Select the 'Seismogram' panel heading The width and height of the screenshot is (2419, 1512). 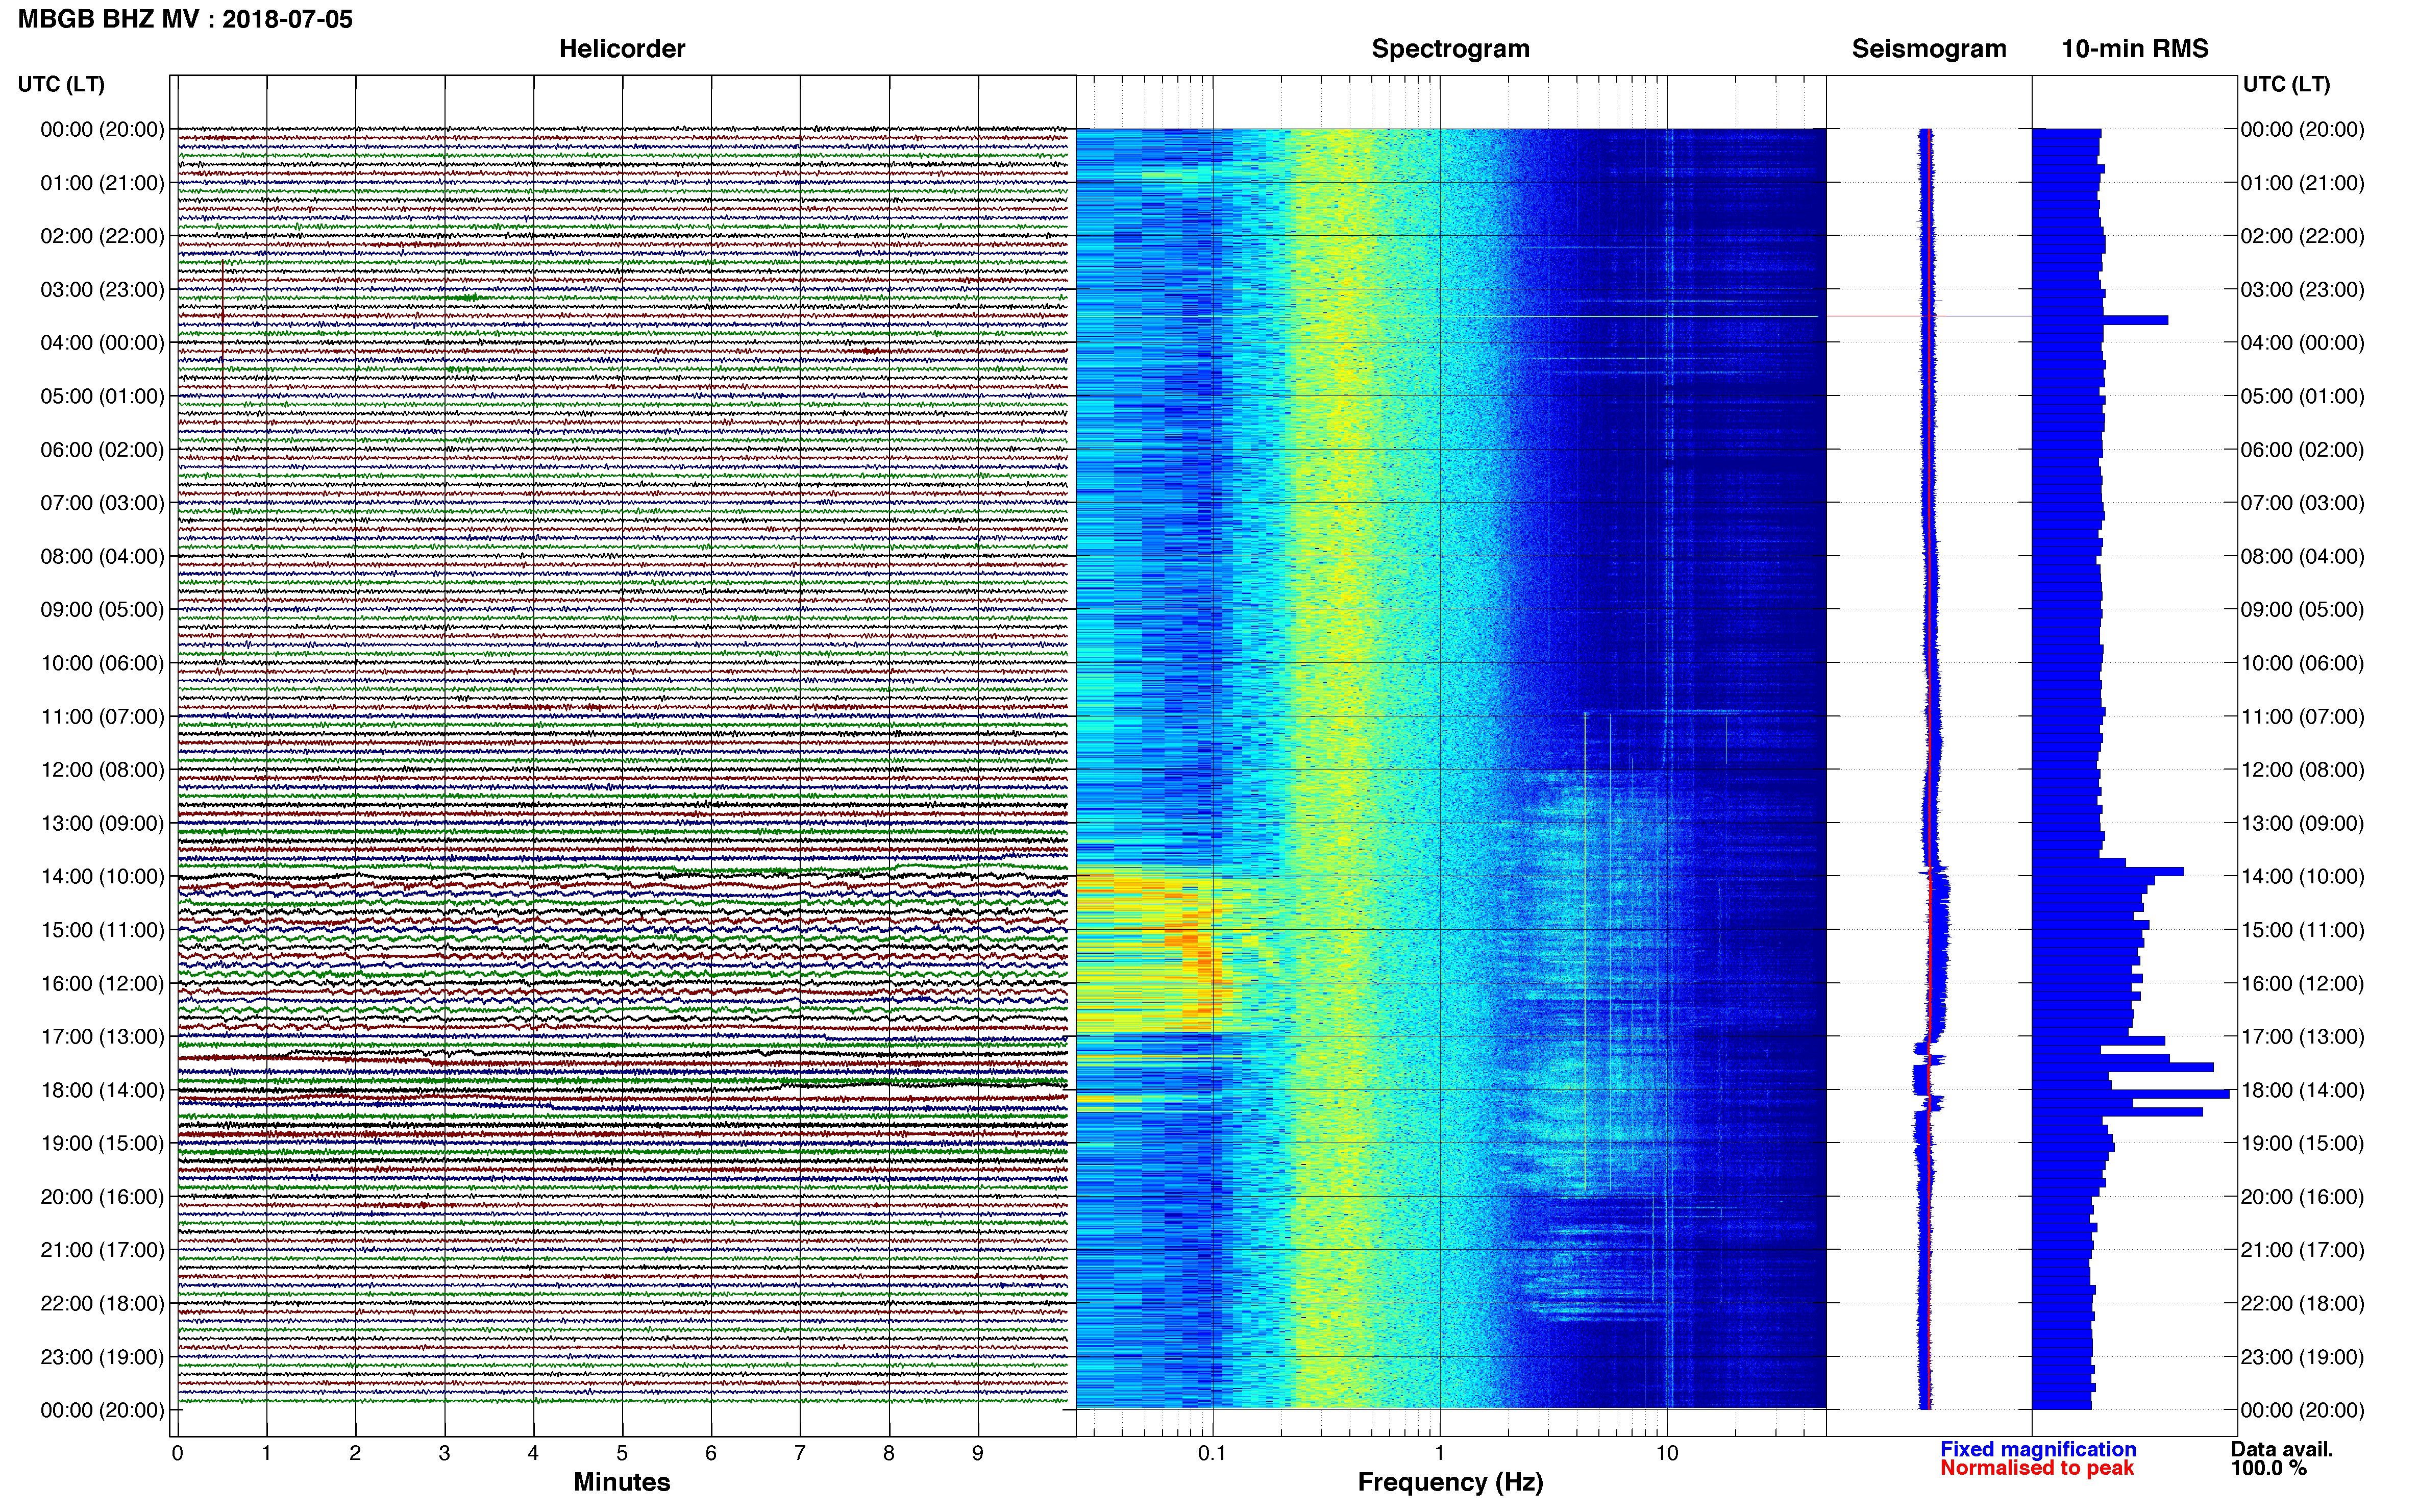tap(1929, 49)
